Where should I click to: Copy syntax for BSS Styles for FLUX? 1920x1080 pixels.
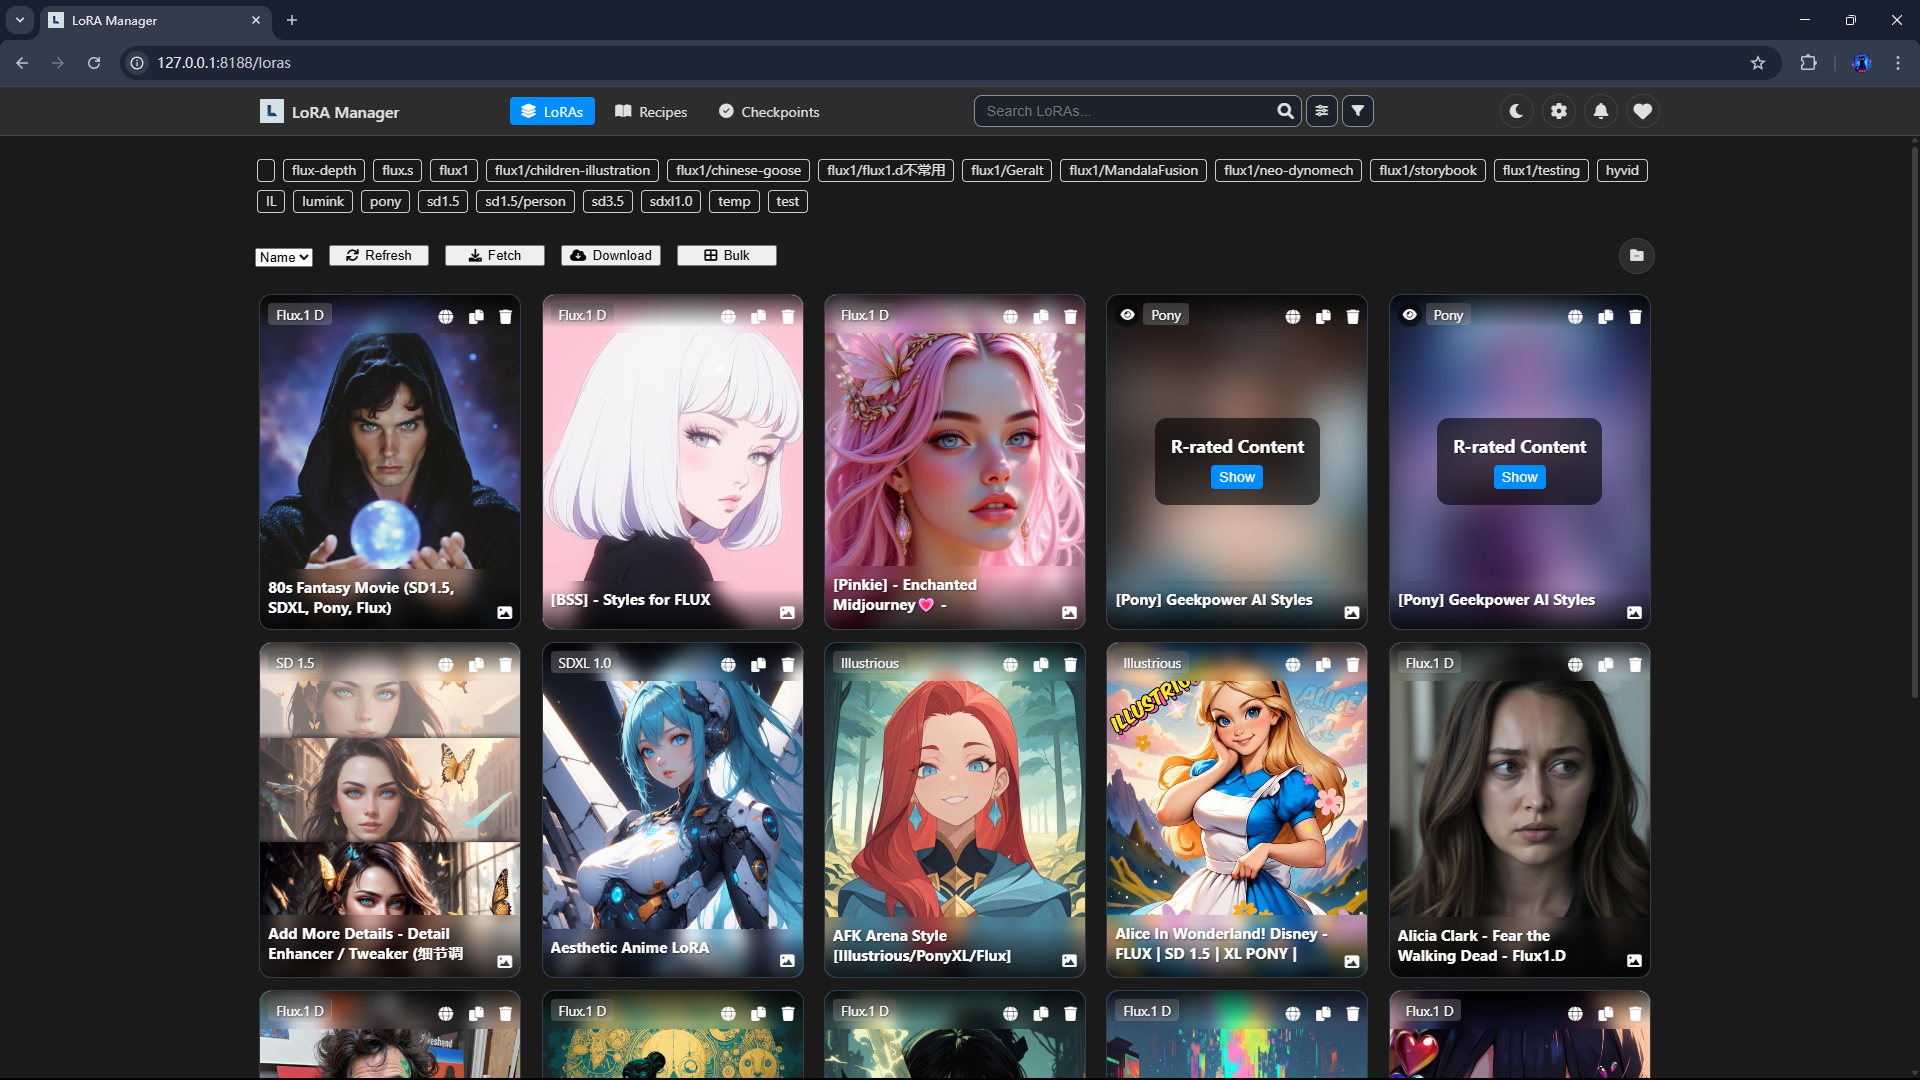[758, 316]
